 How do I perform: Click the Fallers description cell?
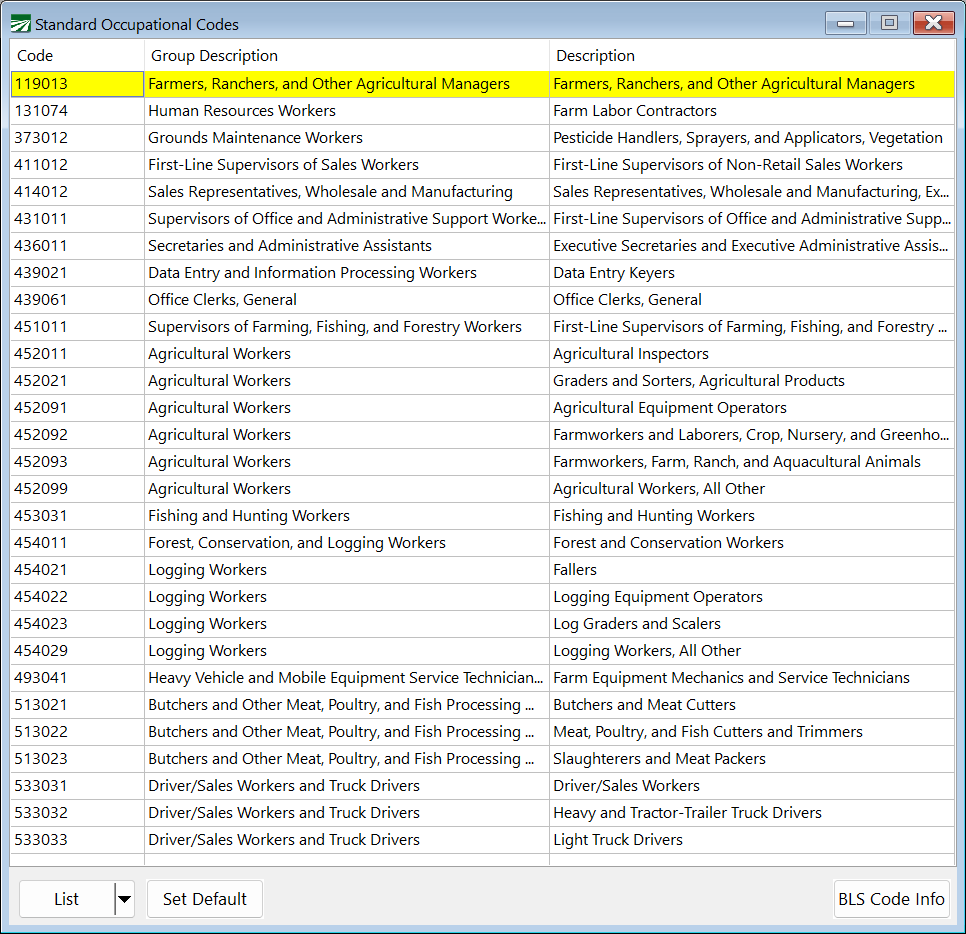point(575,570)
